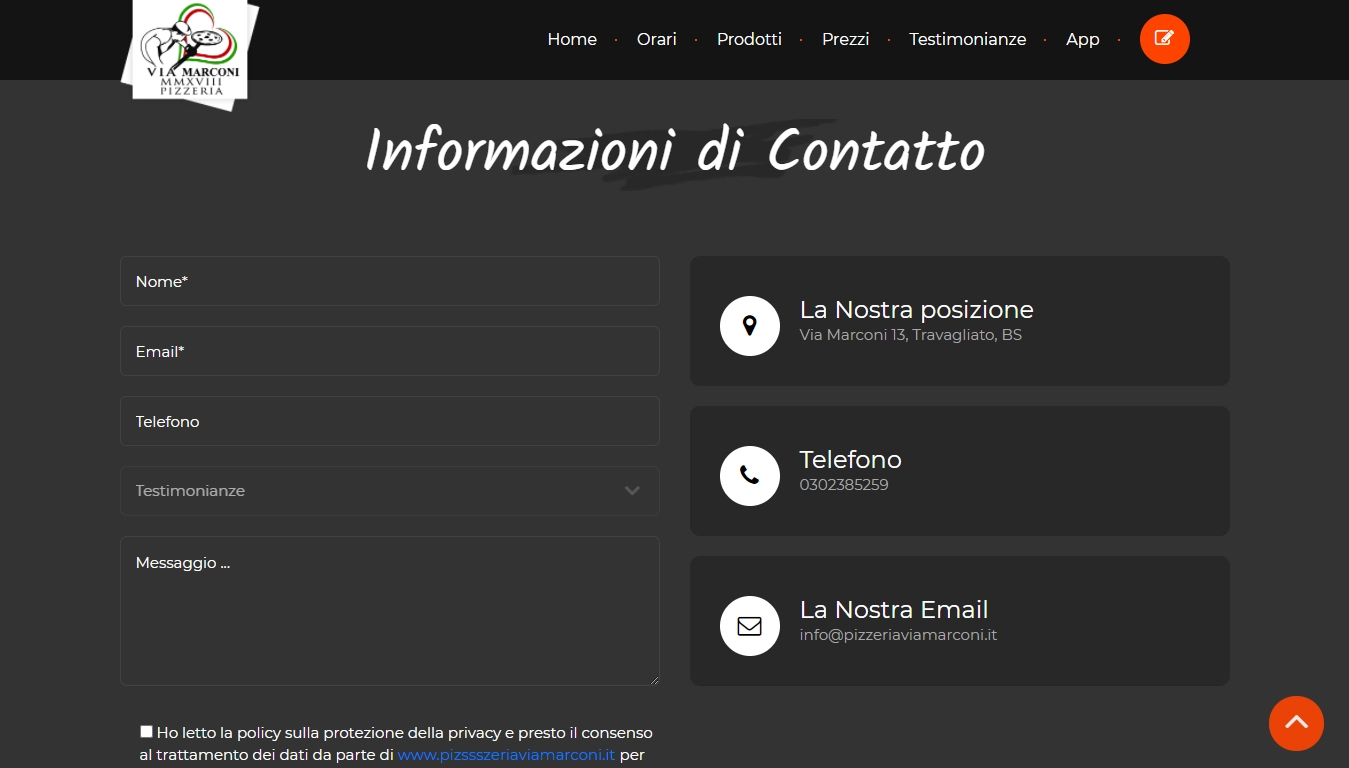Image resolution: width=1349 pixels, height=768 pixels.
Task: Open Testimonianze in the top navigation
Action: [x=967, y=39]
